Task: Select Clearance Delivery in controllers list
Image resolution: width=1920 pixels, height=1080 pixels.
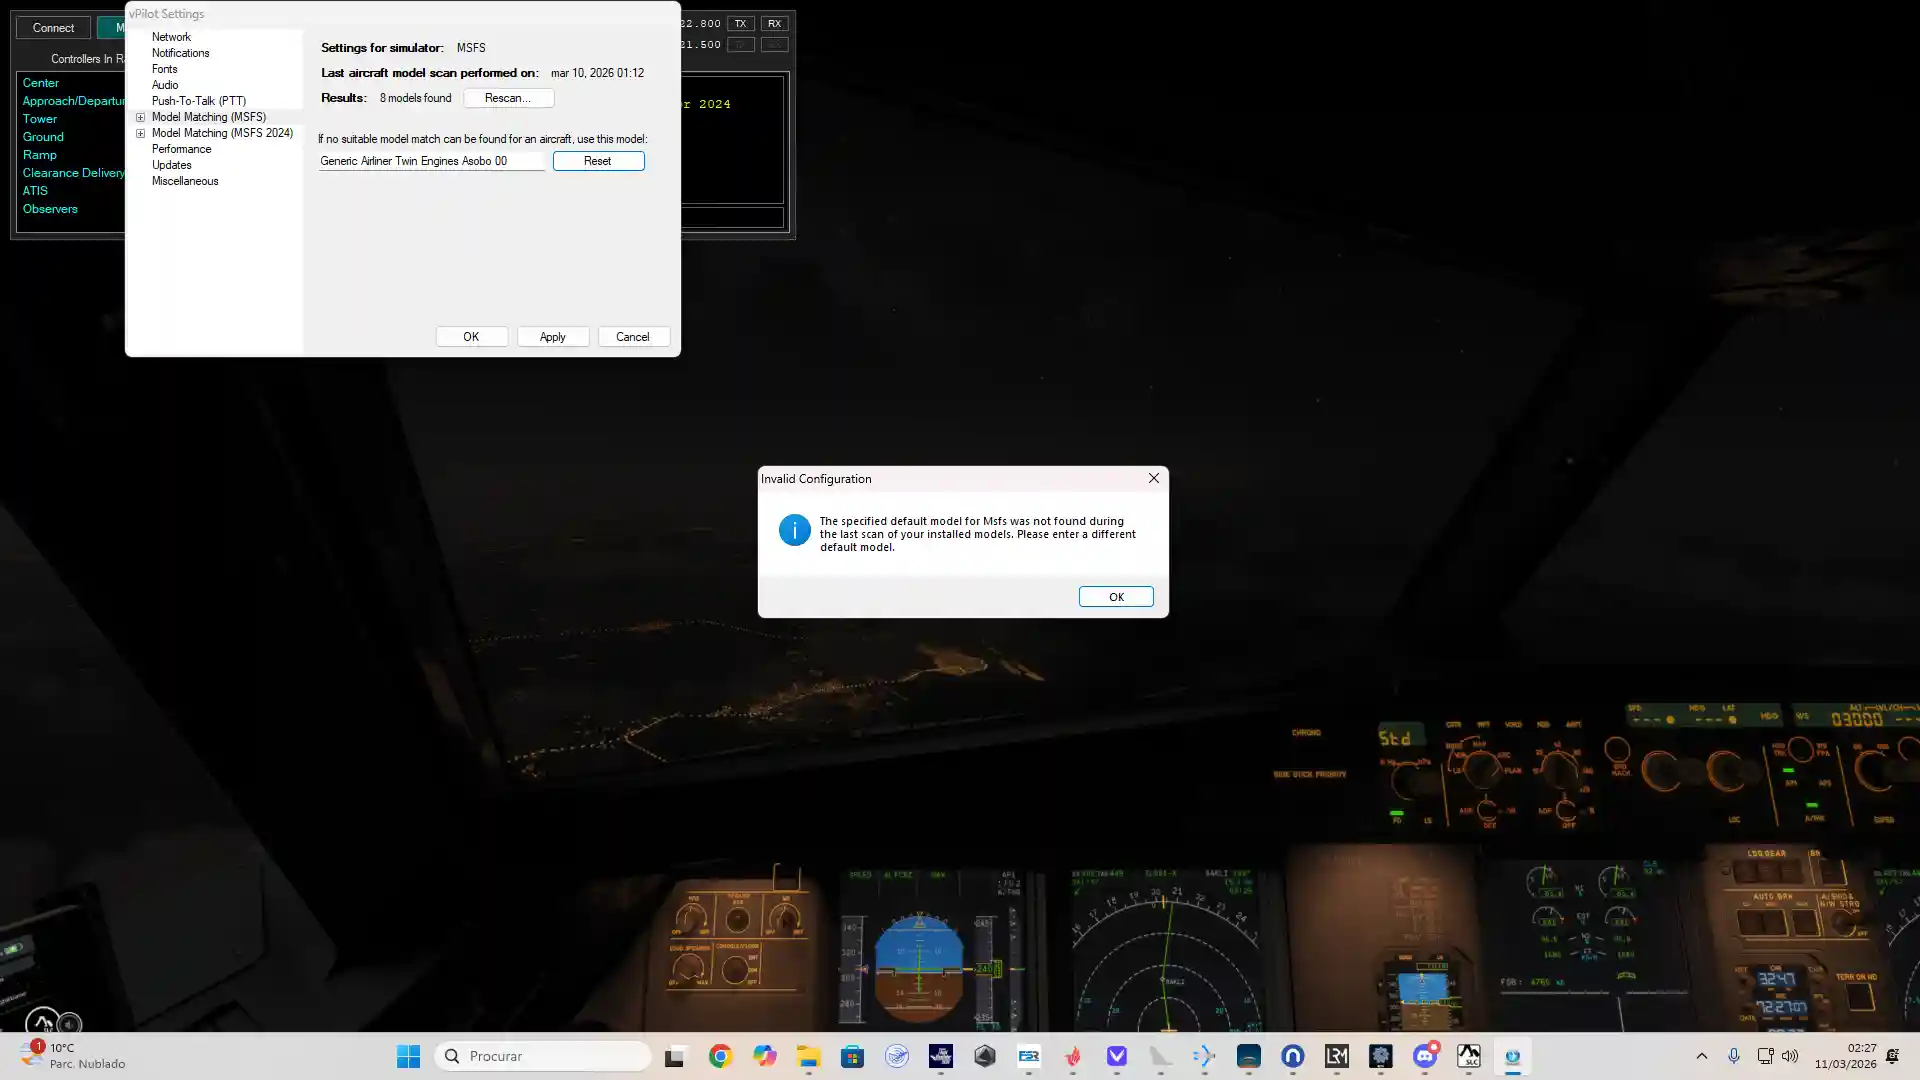Action: [73, 173]
